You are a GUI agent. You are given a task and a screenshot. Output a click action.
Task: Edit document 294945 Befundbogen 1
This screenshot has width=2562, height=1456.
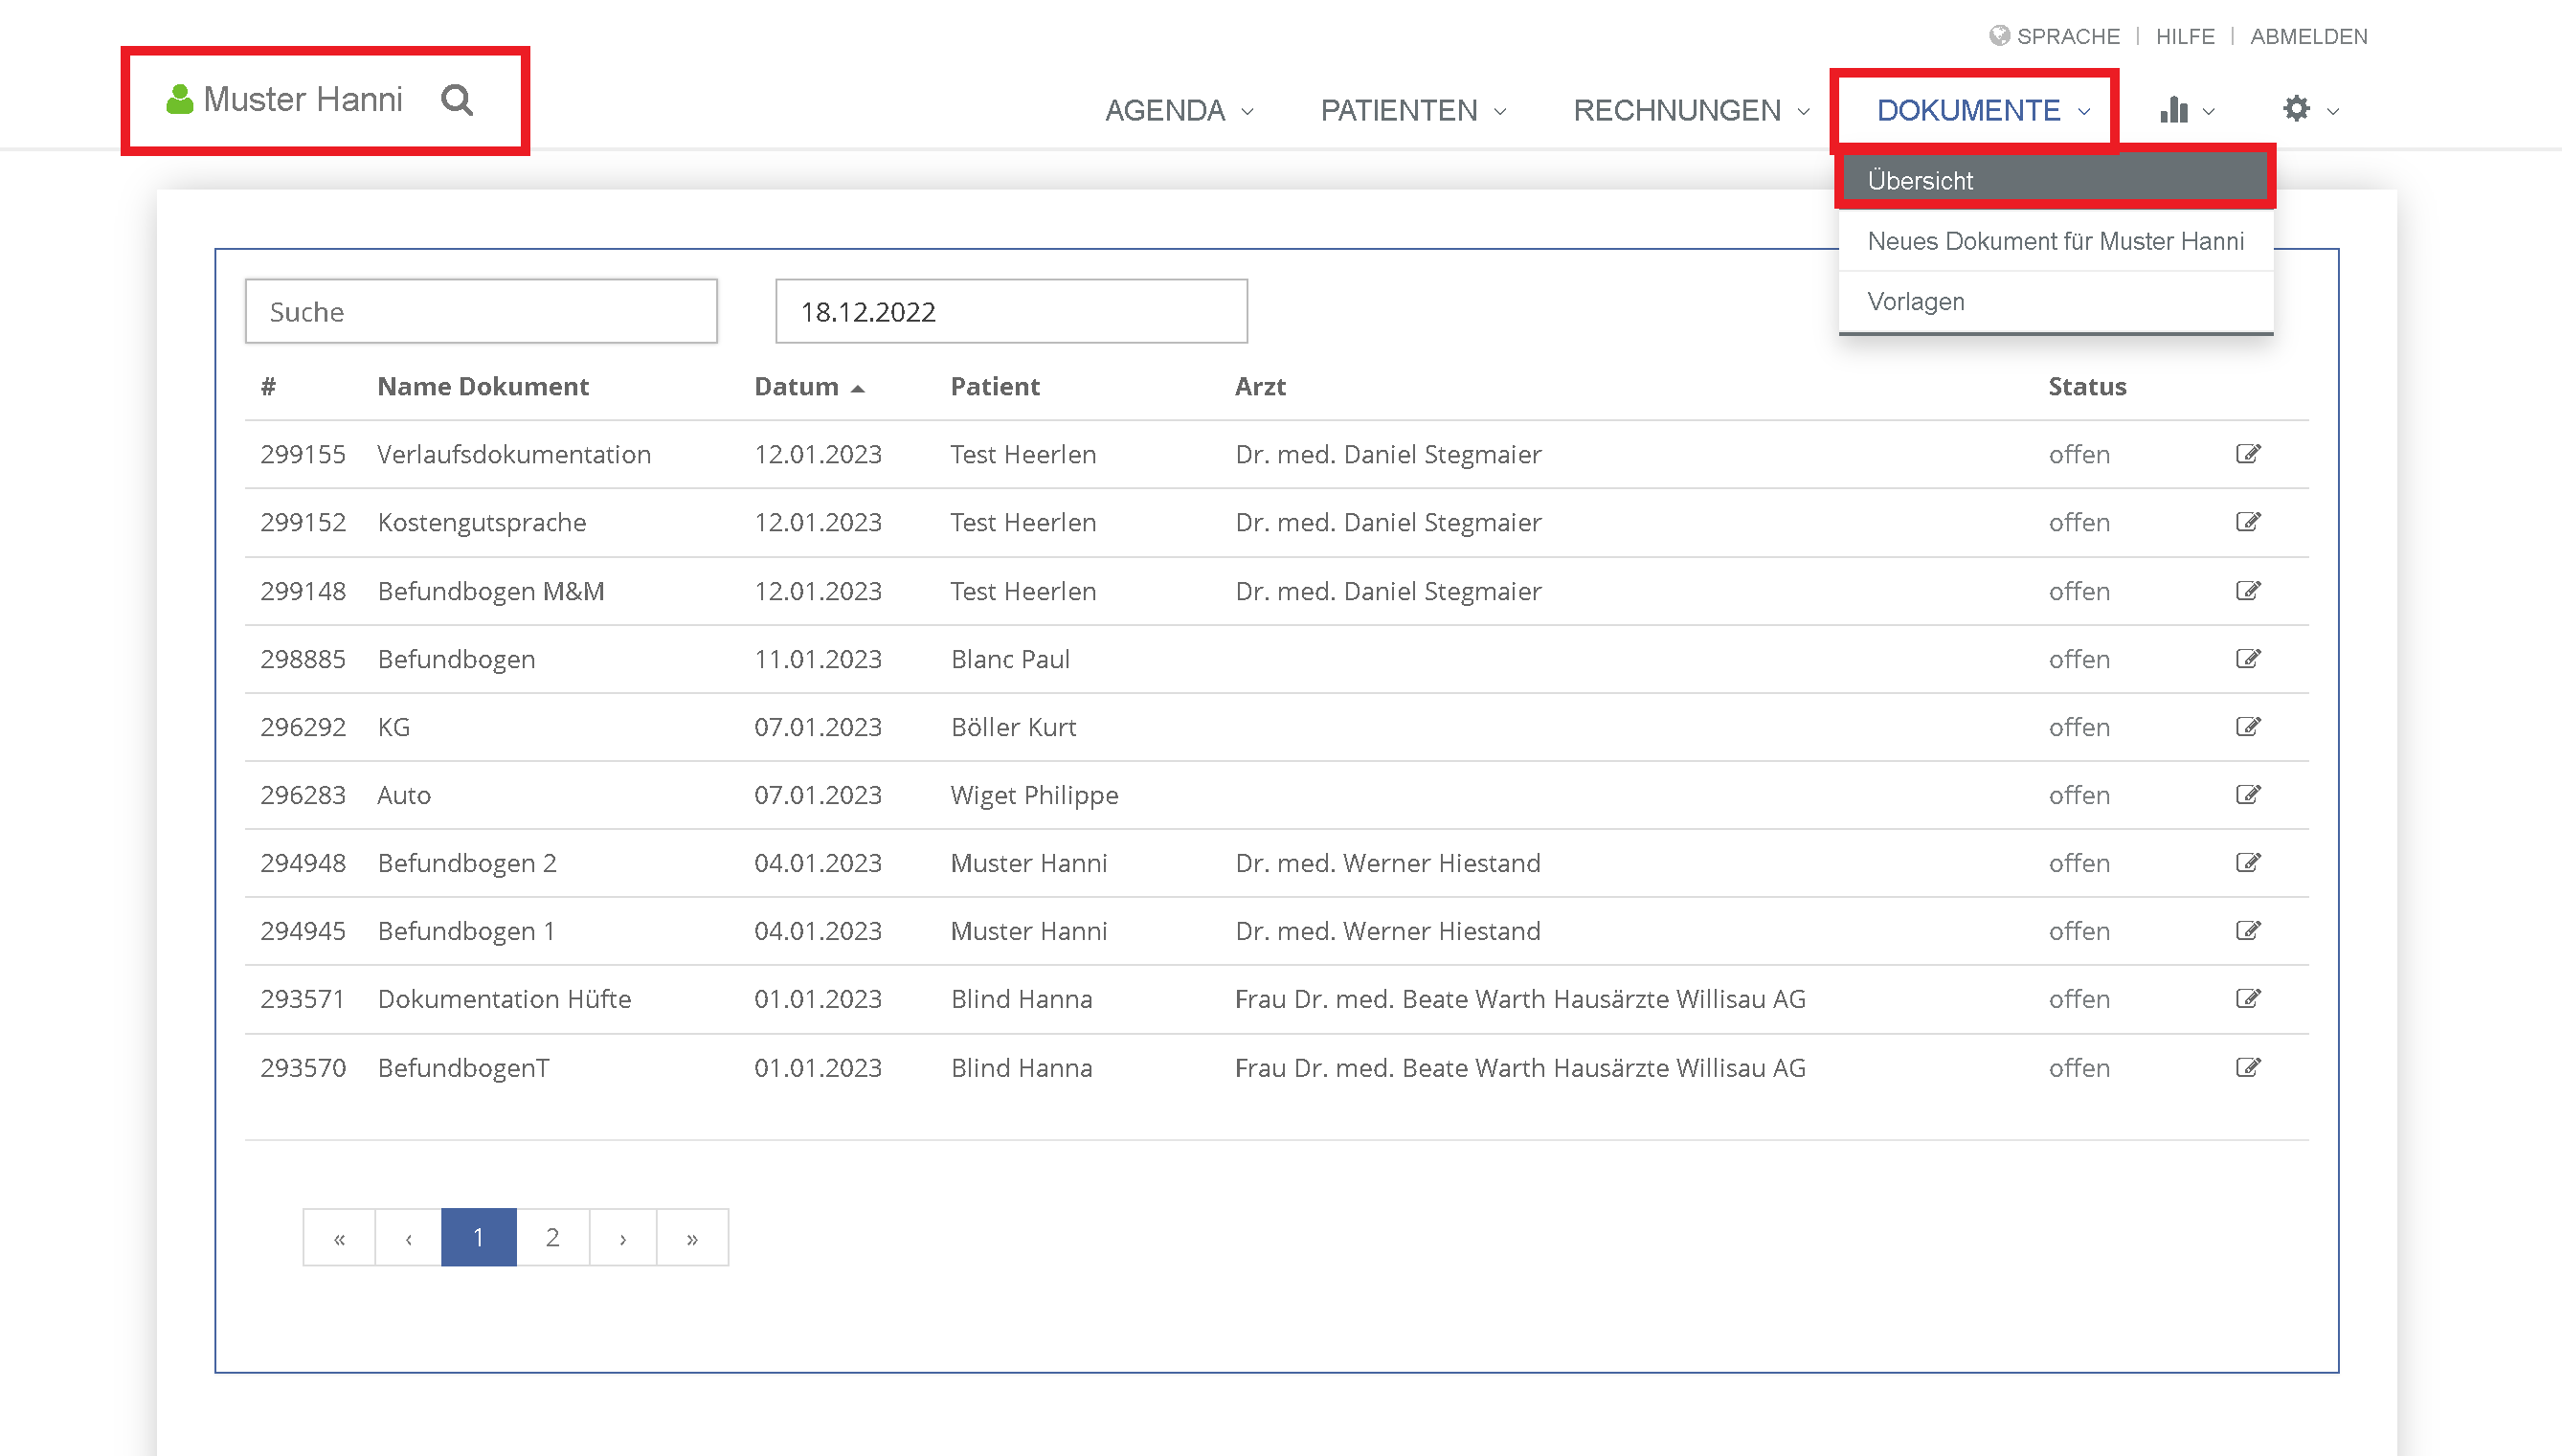point(2248,931)
